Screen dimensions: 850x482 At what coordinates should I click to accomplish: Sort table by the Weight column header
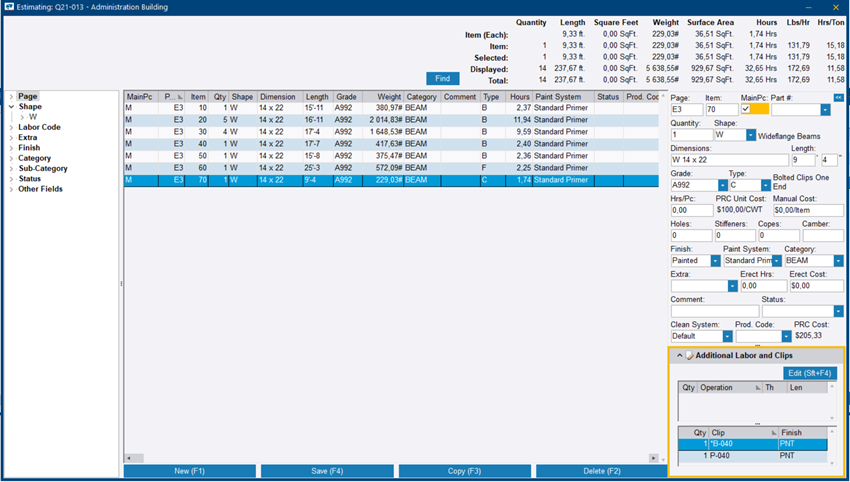click(x=382, y=97)
